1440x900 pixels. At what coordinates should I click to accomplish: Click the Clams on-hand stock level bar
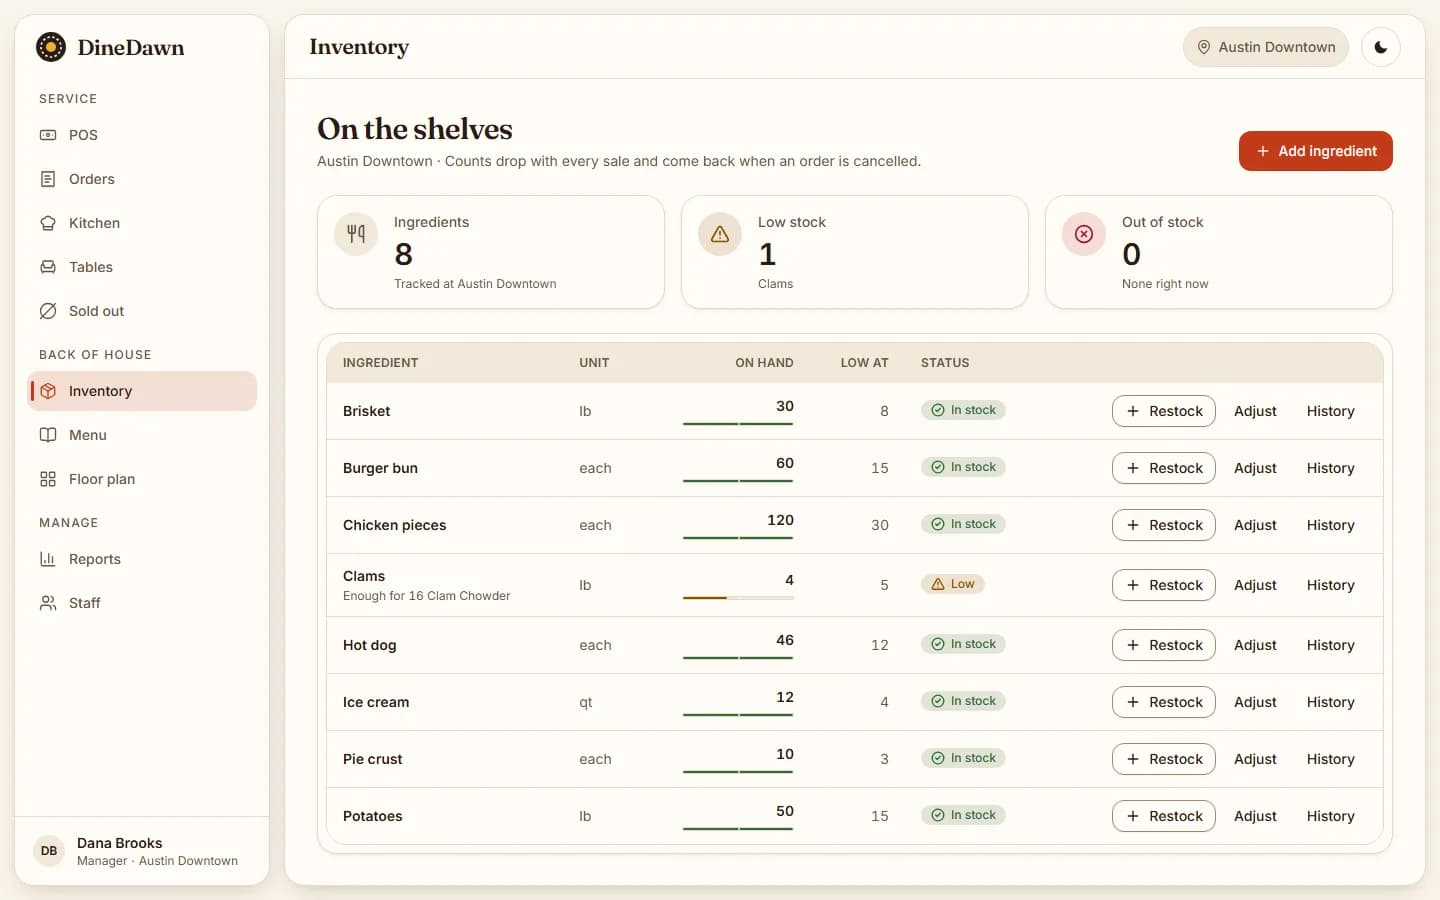tap(738, 598)
